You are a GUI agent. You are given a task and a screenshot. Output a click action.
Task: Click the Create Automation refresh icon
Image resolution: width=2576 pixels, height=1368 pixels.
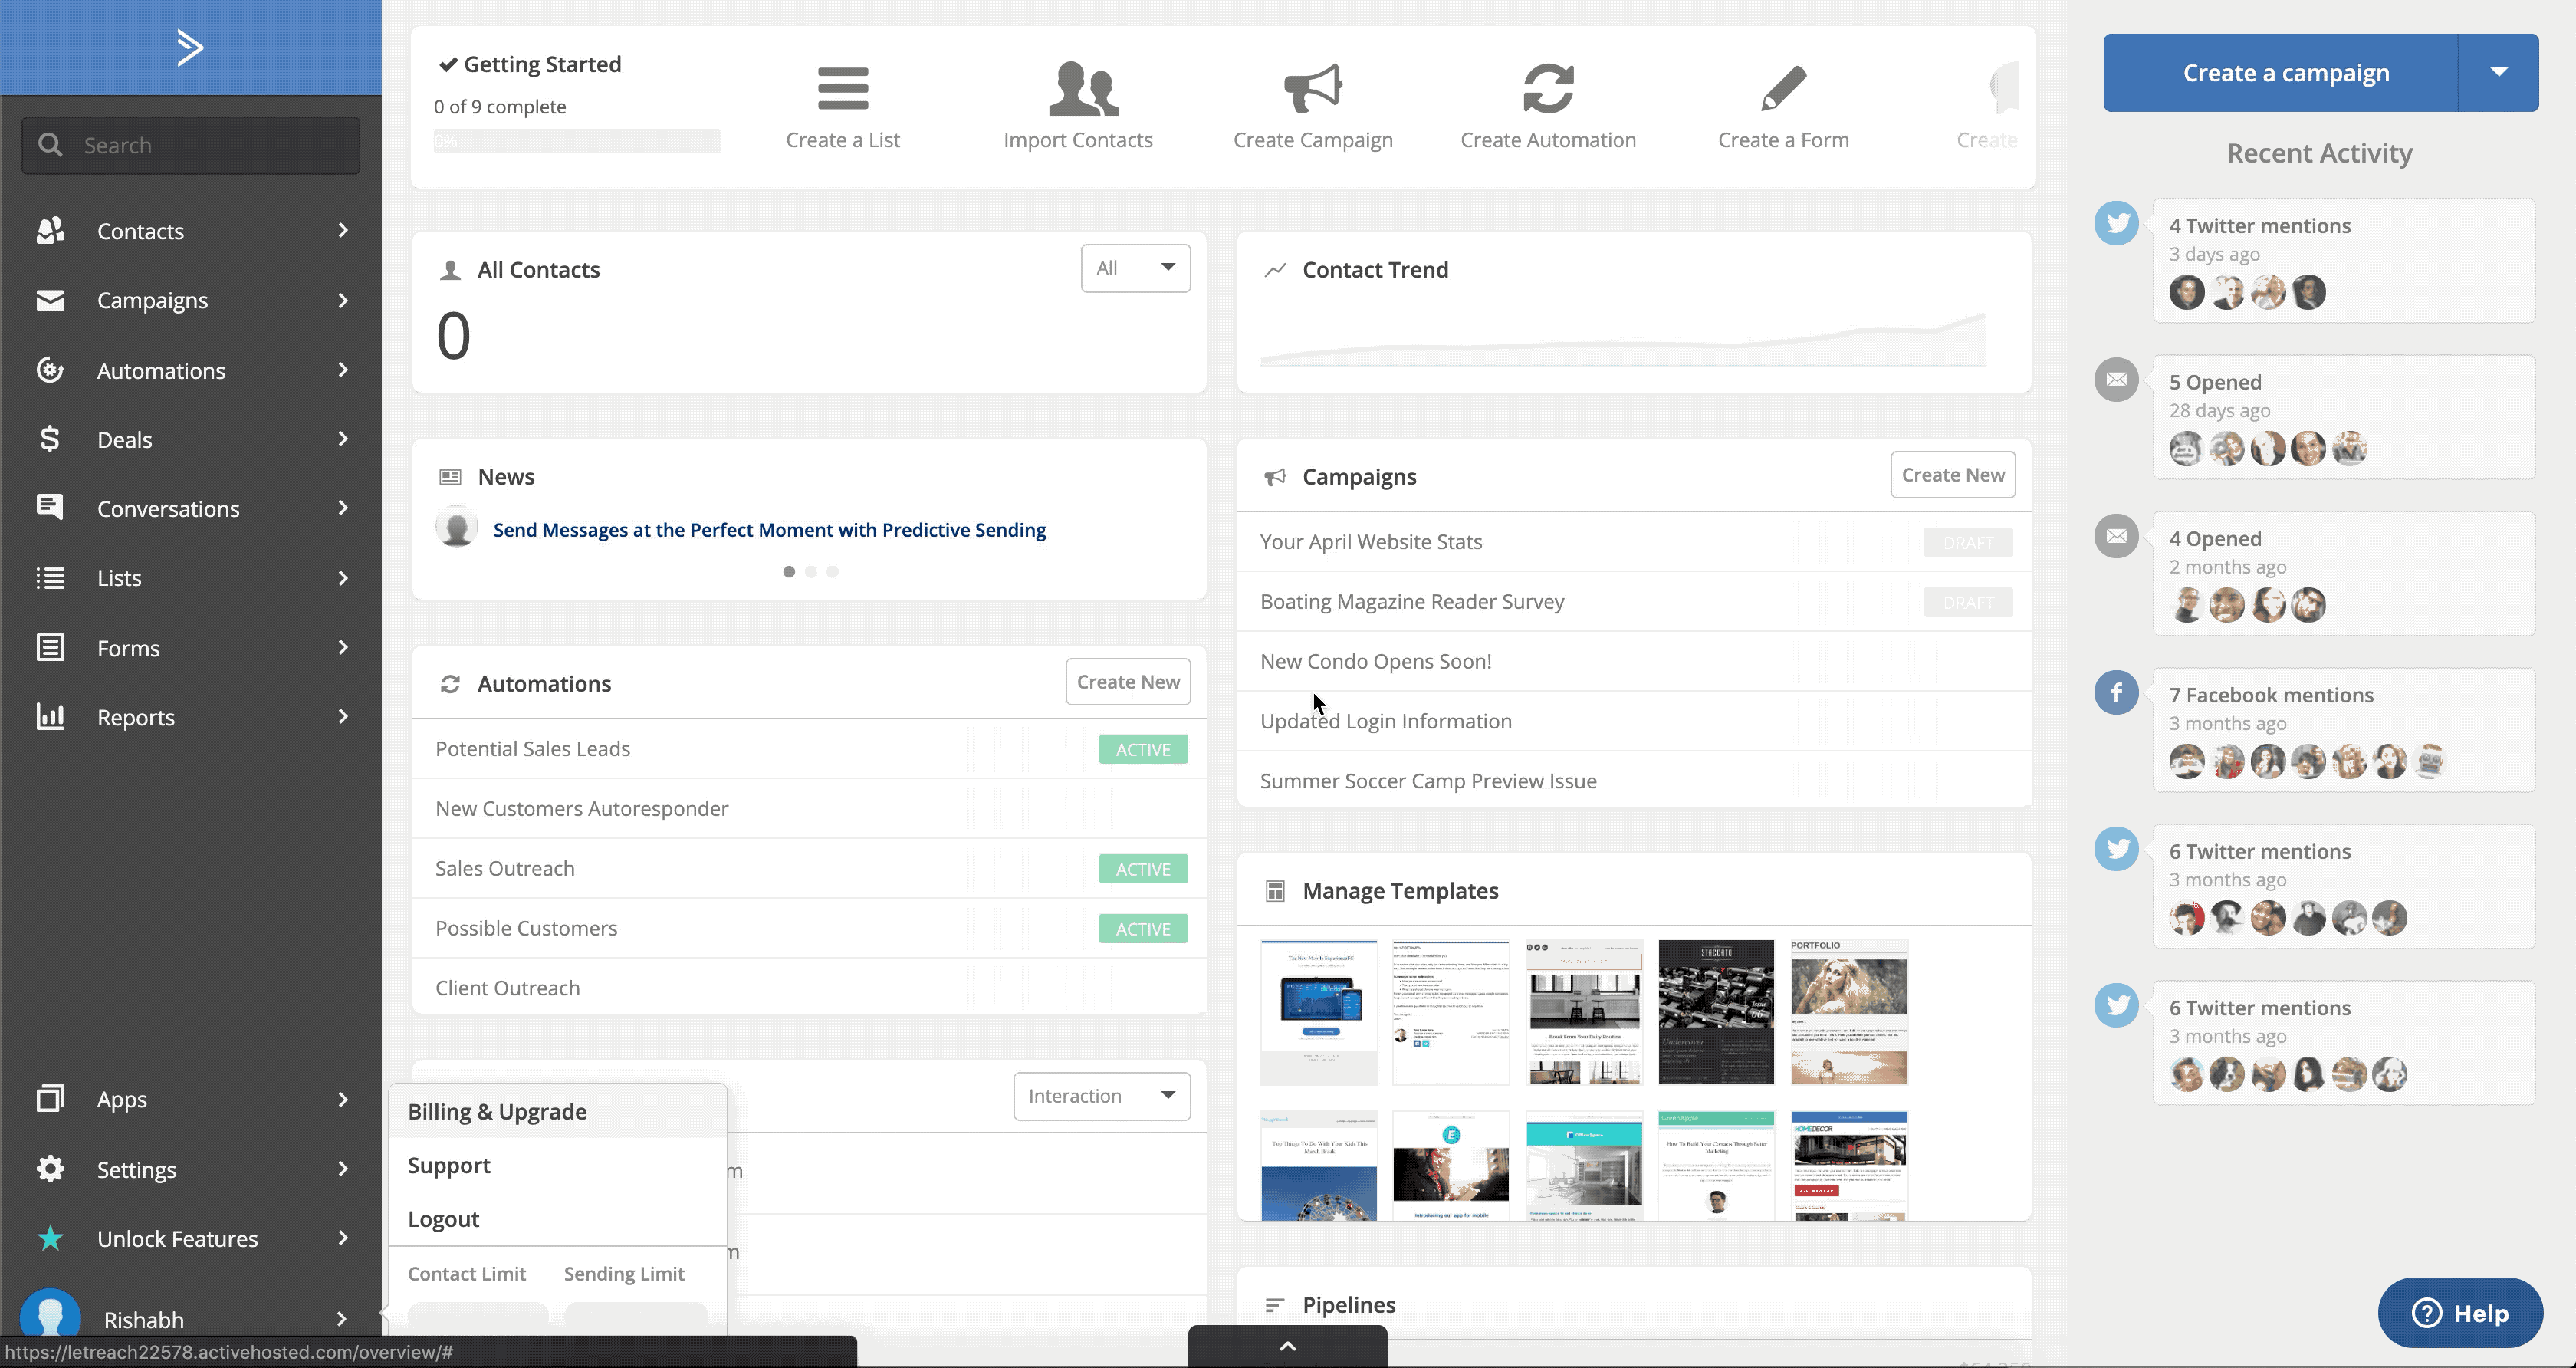1547,88
